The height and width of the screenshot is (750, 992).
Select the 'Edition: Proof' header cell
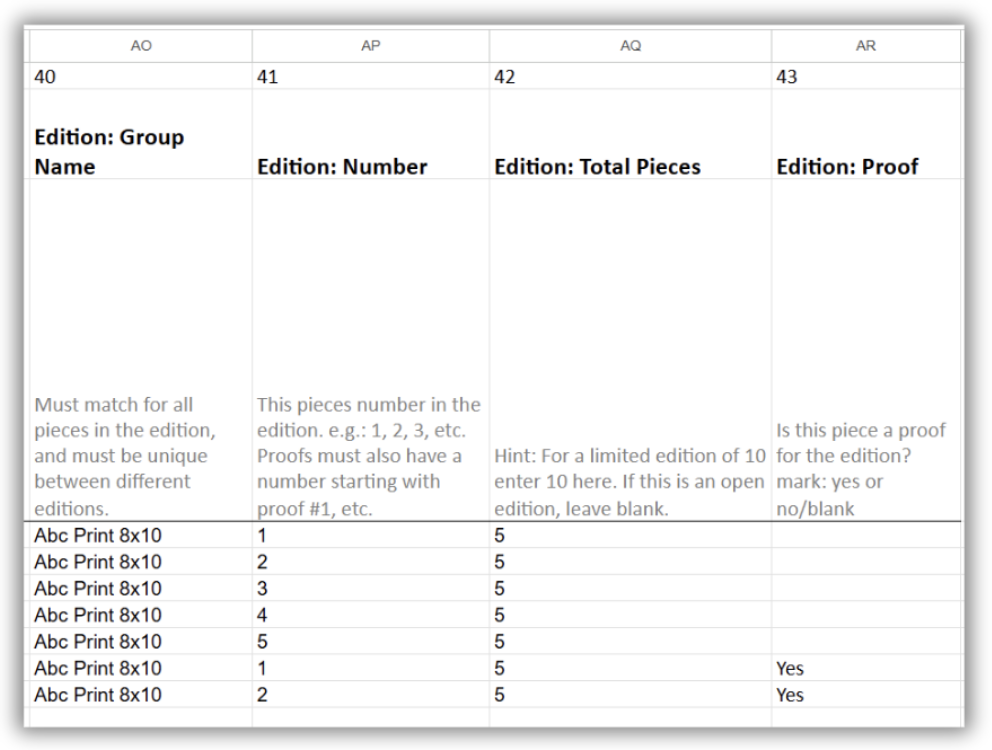coord(865,134)
